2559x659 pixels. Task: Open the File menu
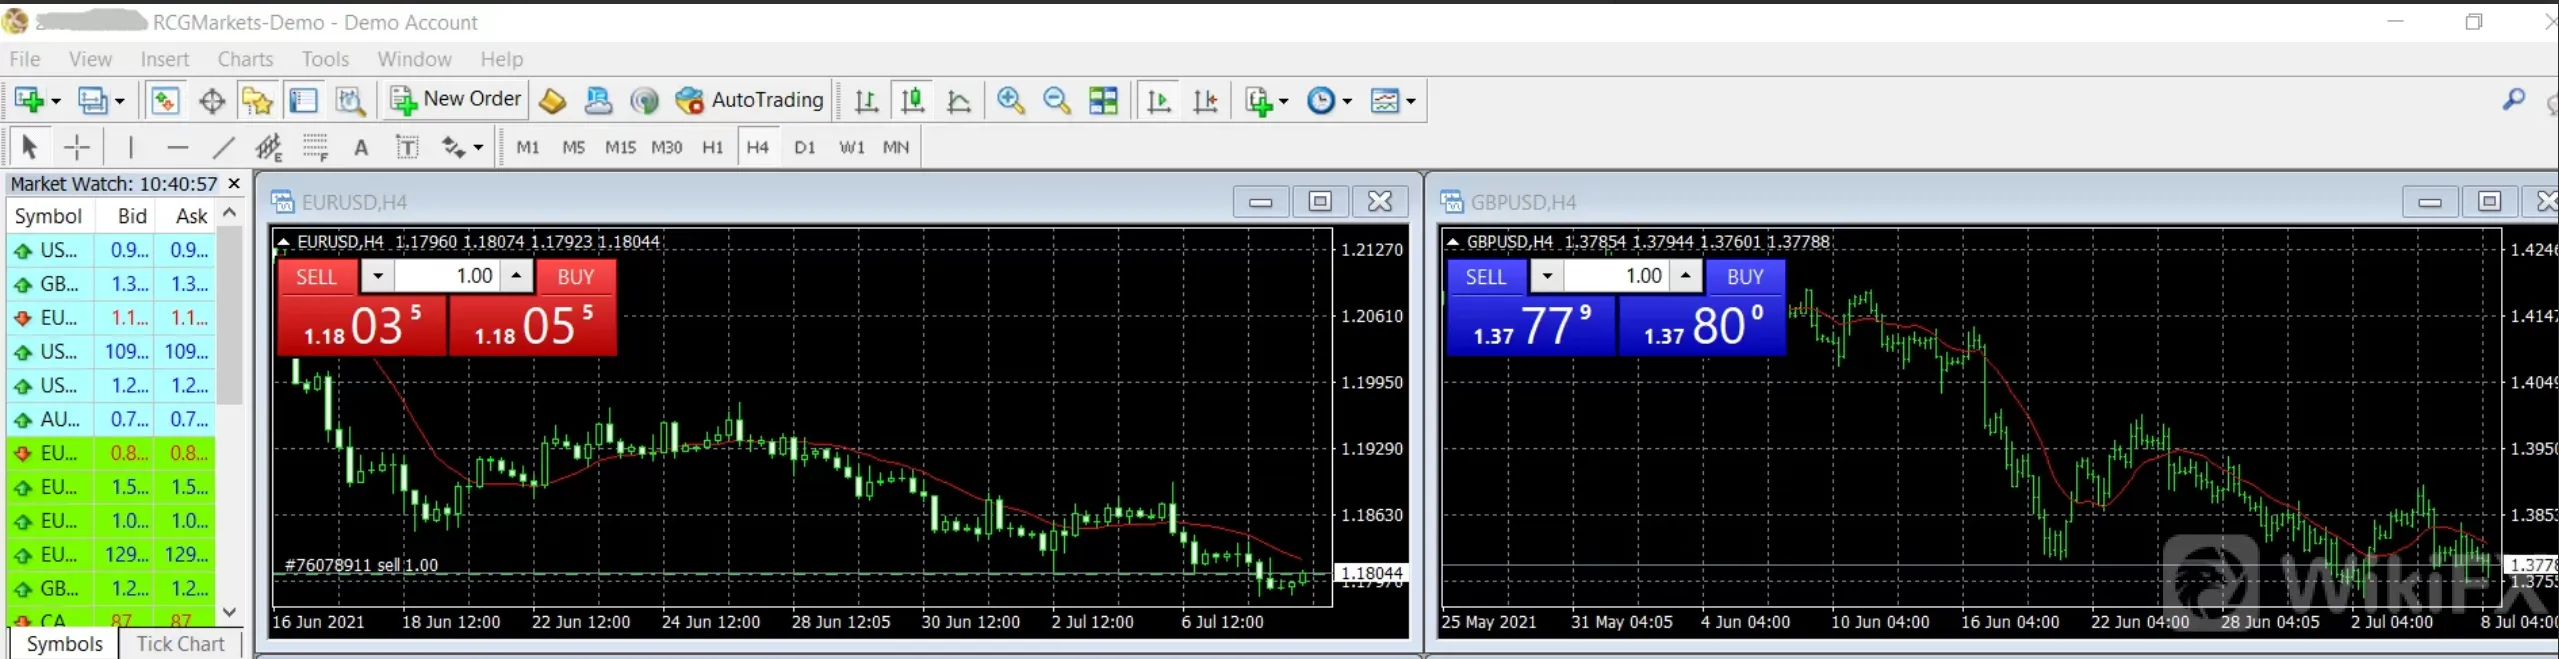[x=25, y=59]
